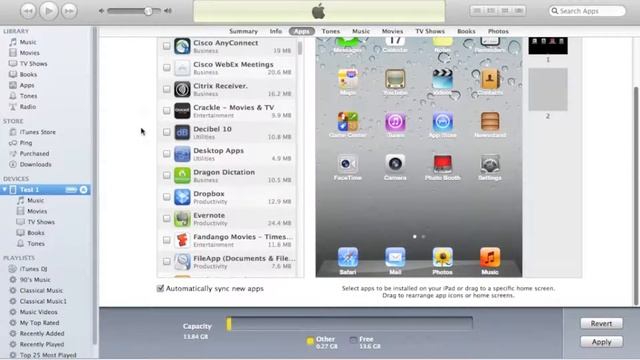640x360 pixels.
Task: Select Radio in Library sidebar
Action: 28,107
